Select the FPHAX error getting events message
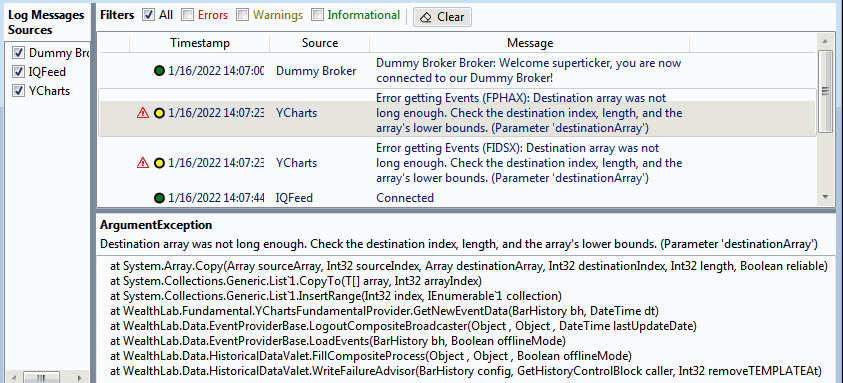Screen dimensions: 843x383 tap(529, 113)
